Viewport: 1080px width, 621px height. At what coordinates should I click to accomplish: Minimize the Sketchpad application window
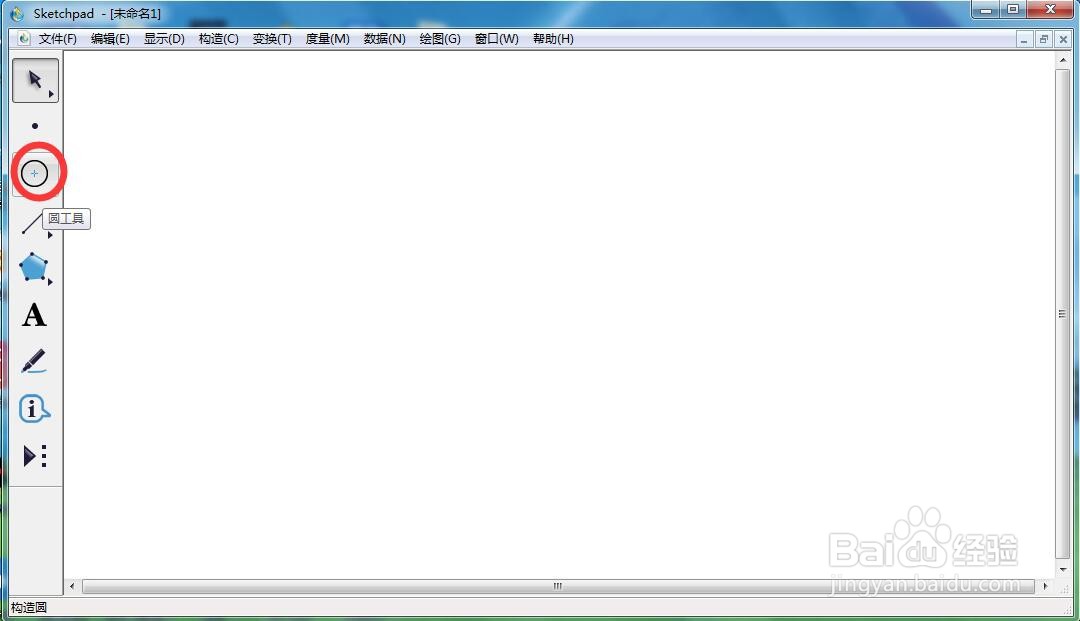tap(986, 10)
